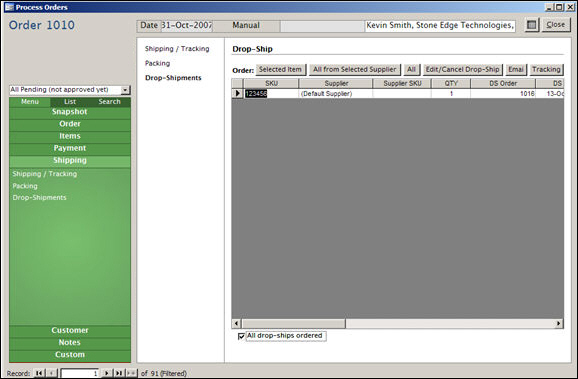Click the grid view icon beside Close
The image size is (578, 379).
click(532, 25)
